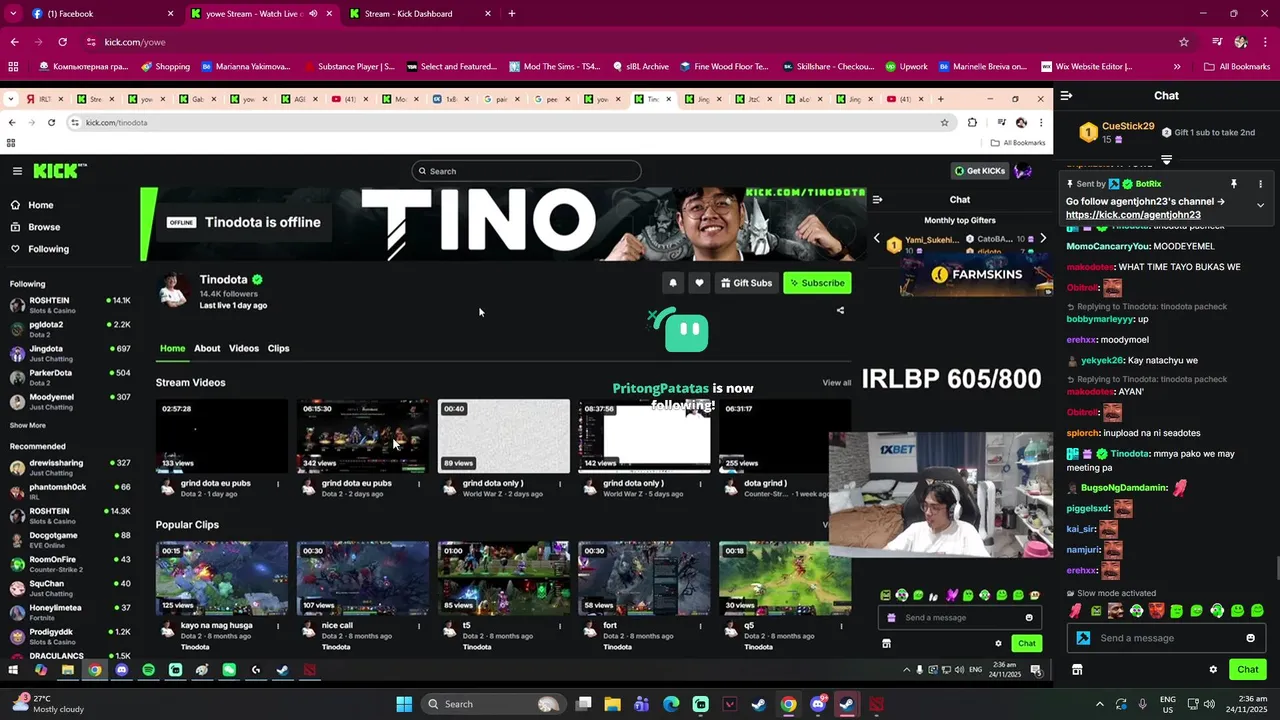Switch to the Clips tab on Tinodota channel
Image resolution: width=1280 pixels, height=720 pixels.
279,348
